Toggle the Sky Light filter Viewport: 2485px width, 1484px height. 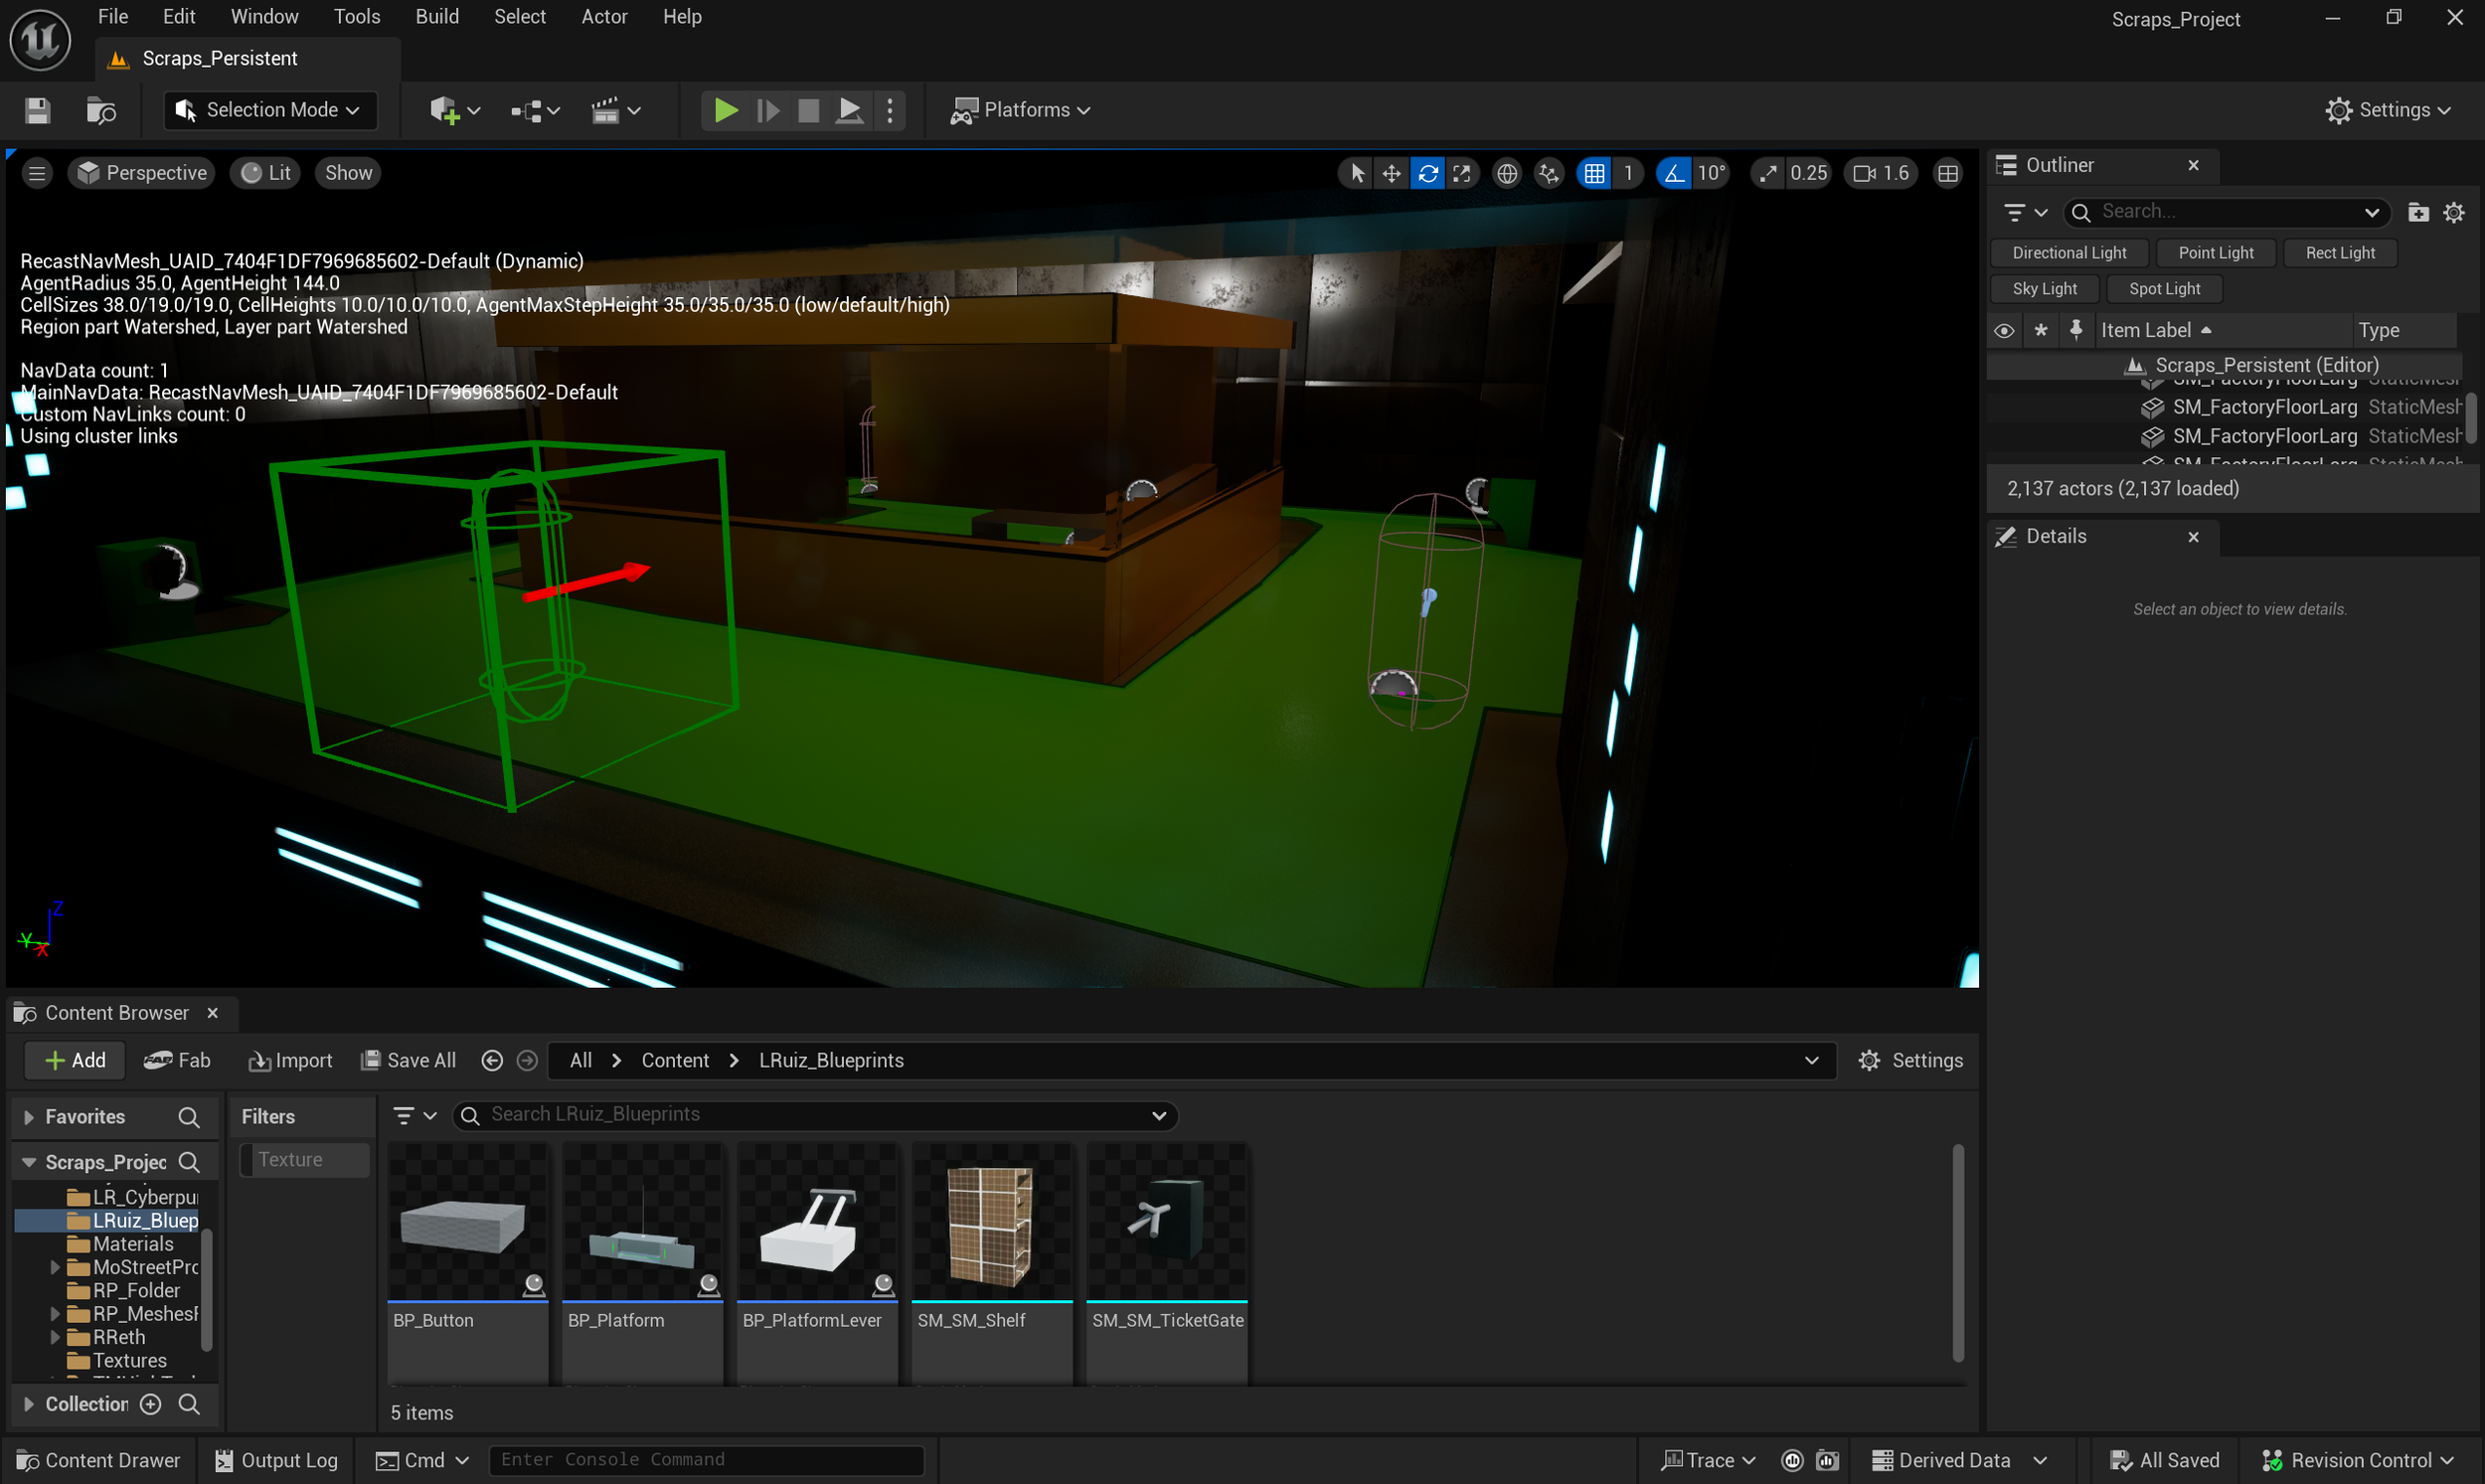2044,289
